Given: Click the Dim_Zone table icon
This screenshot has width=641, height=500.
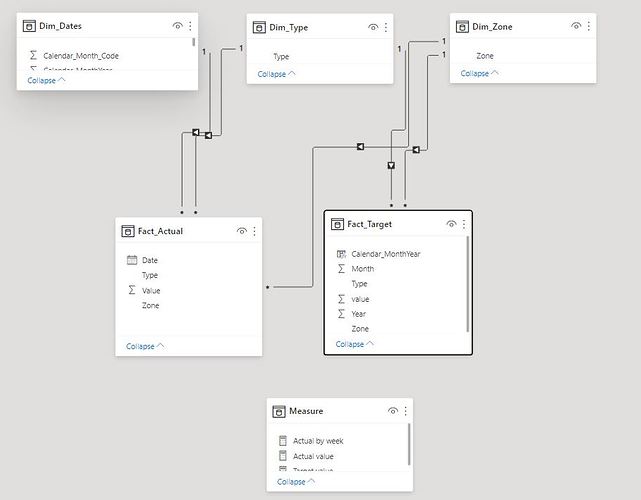Looking at the screenshot, I should pos(462,26).
